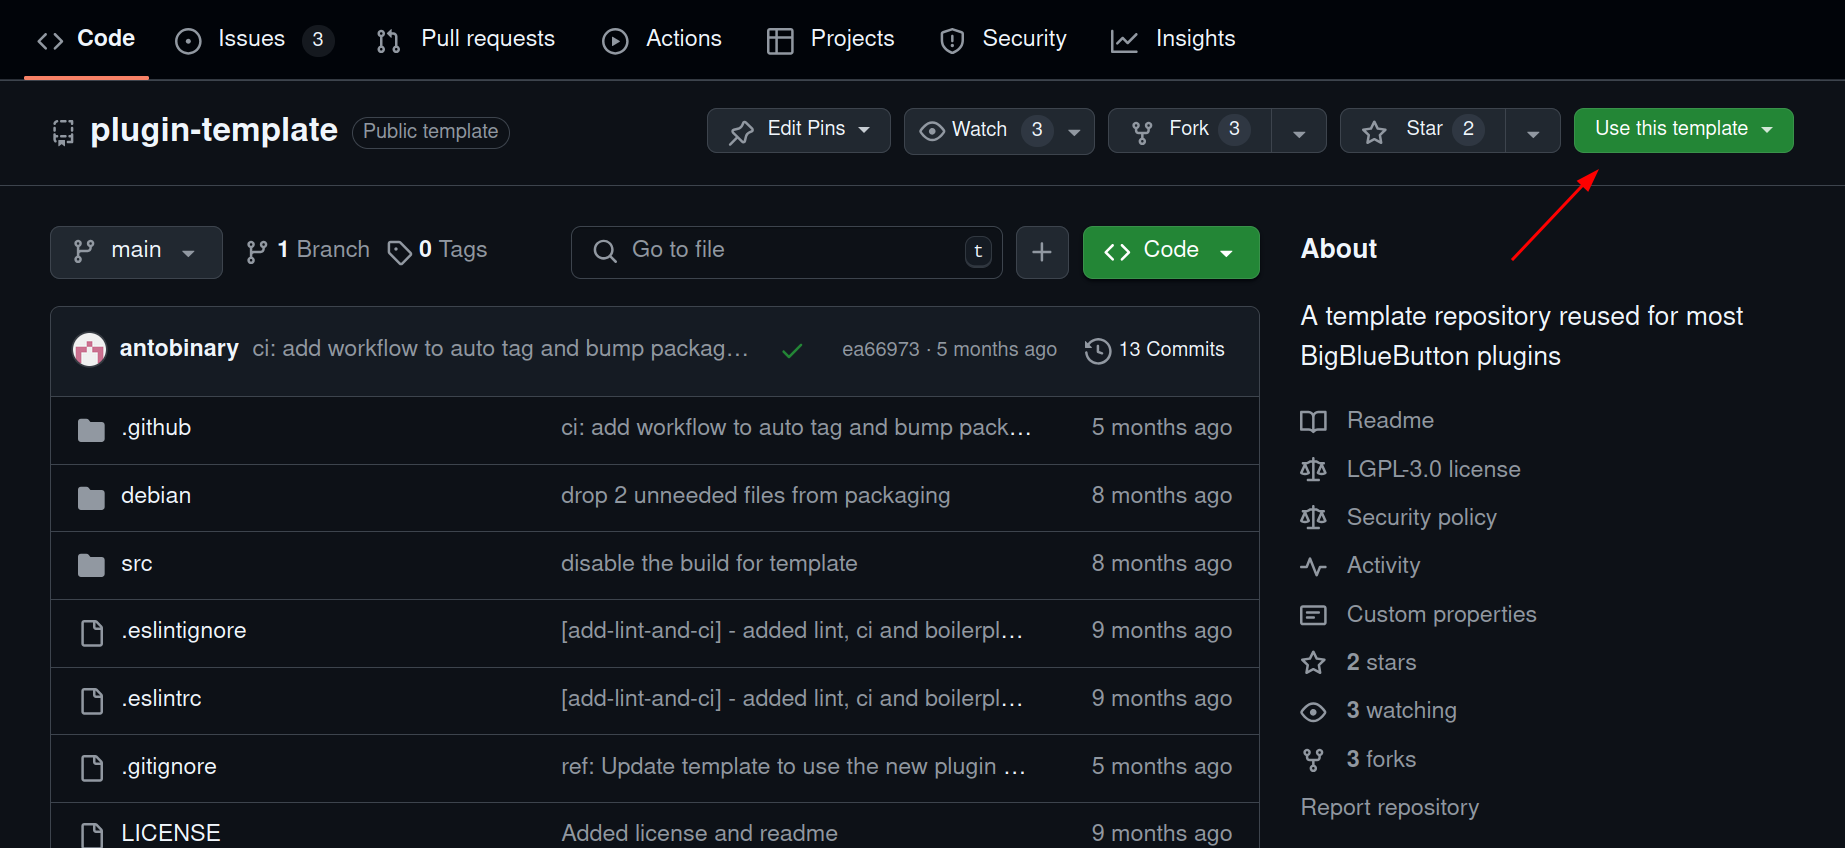1845x848 pixels.
Task: View repository Activity
Action: [1360, 566]
